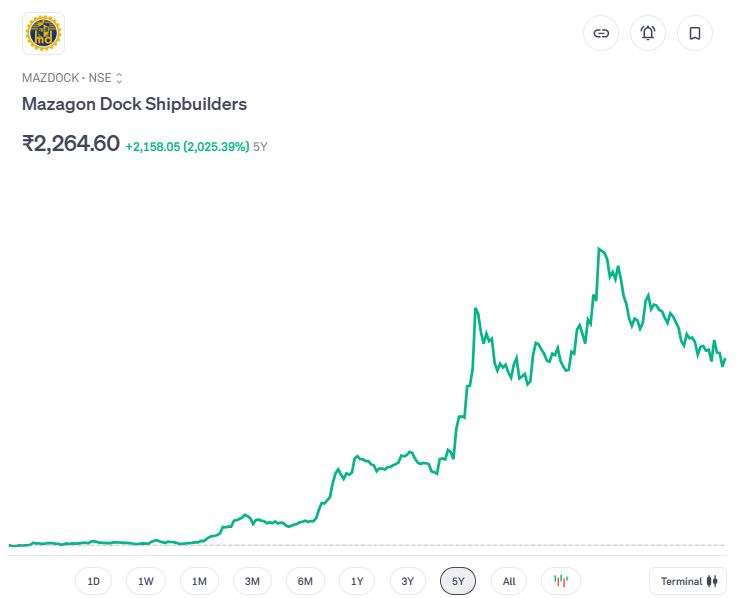
Task: Click the green 5Y returns percentage
Action: [x=187, y=146]
